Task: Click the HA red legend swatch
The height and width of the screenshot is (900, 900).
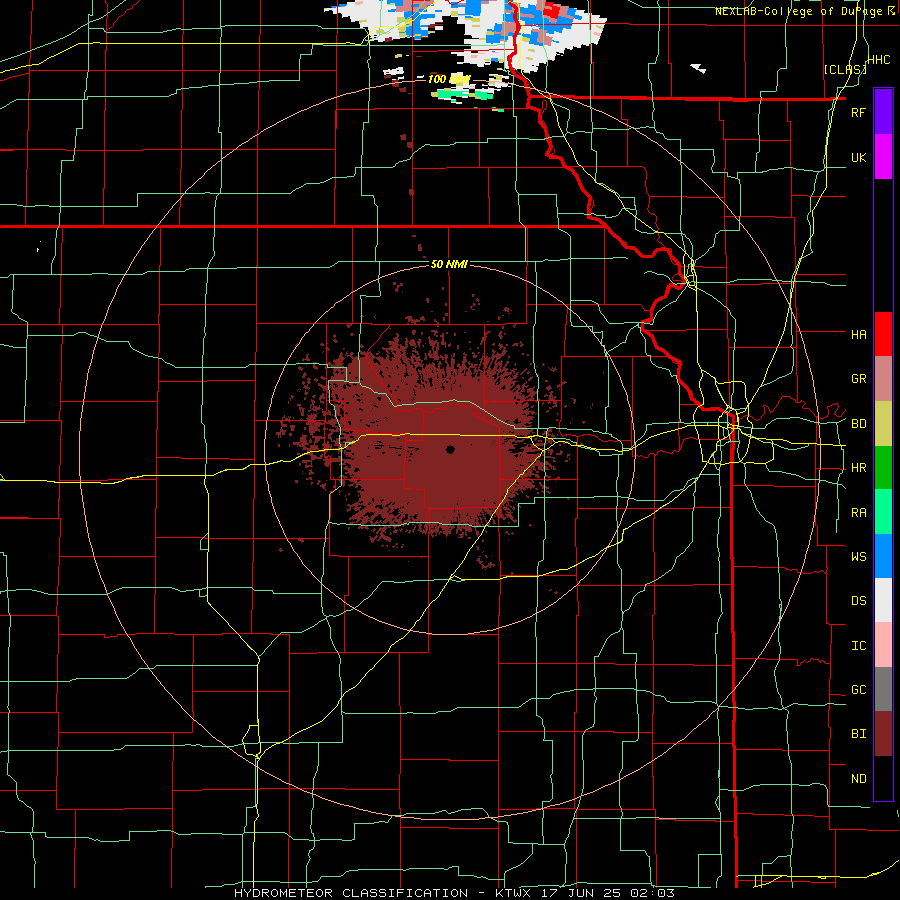Action: point(883,334)
